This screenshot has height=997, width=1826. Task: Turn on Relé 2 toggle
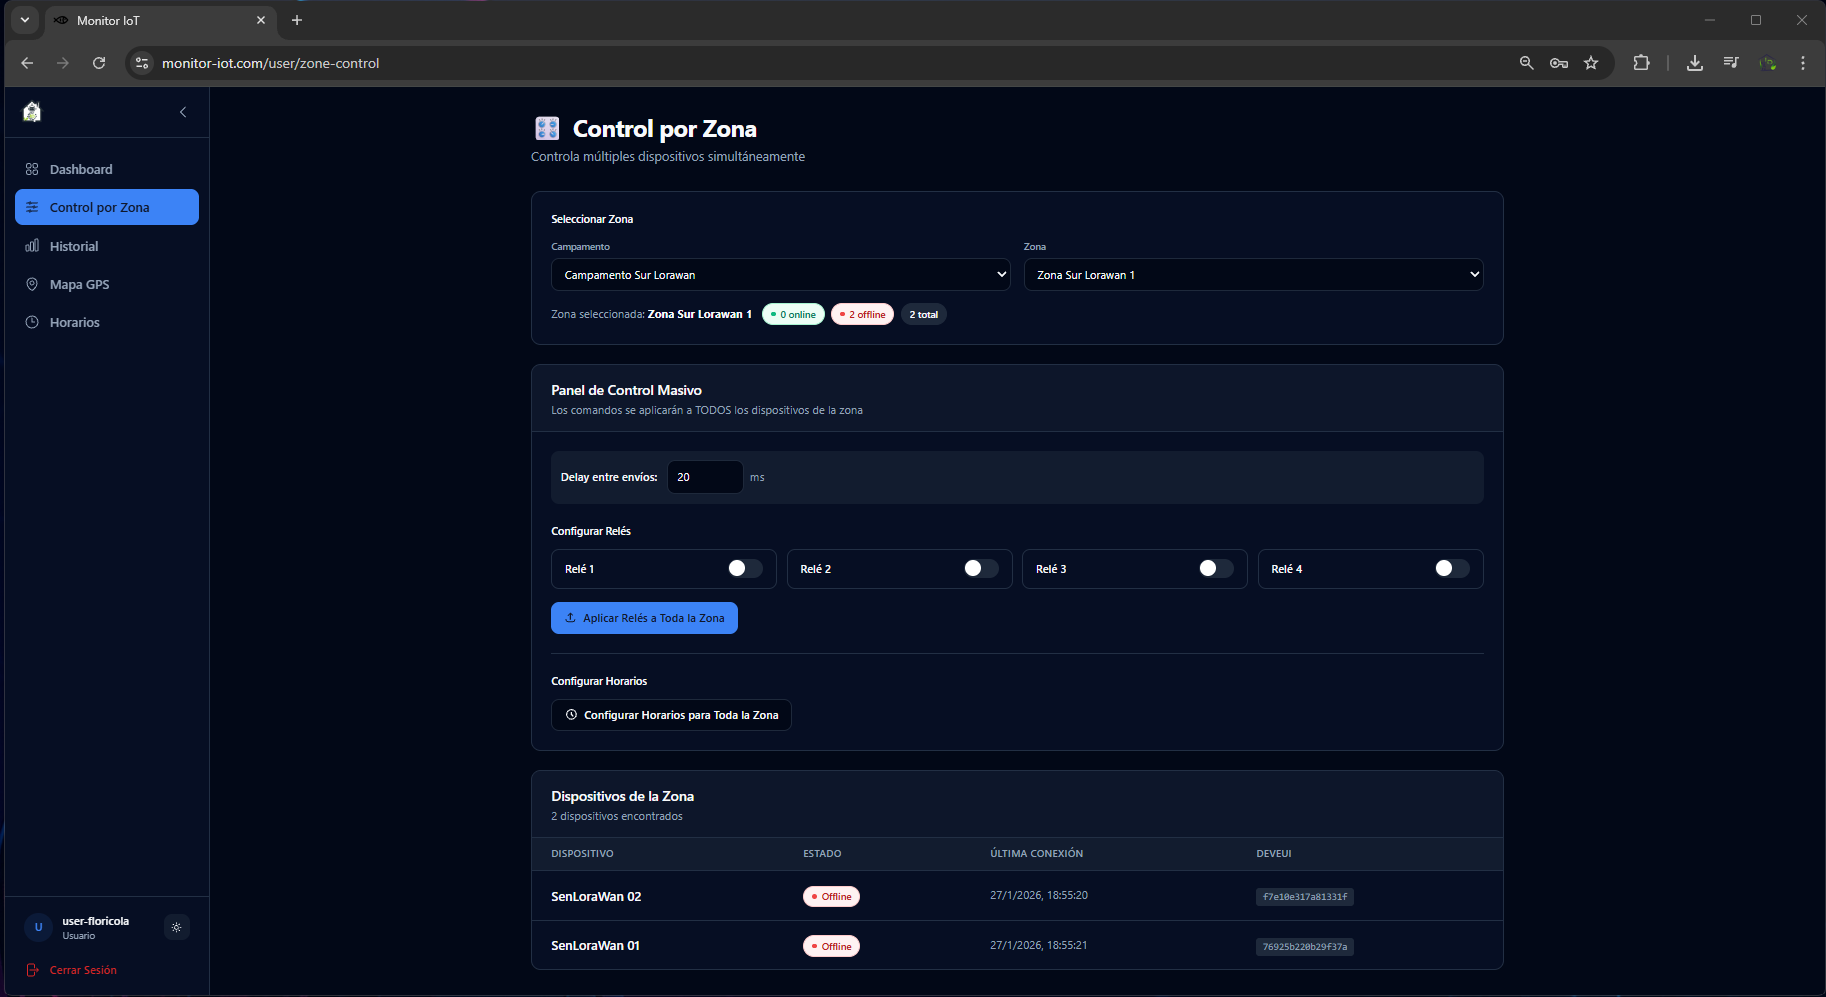(980, 569)
